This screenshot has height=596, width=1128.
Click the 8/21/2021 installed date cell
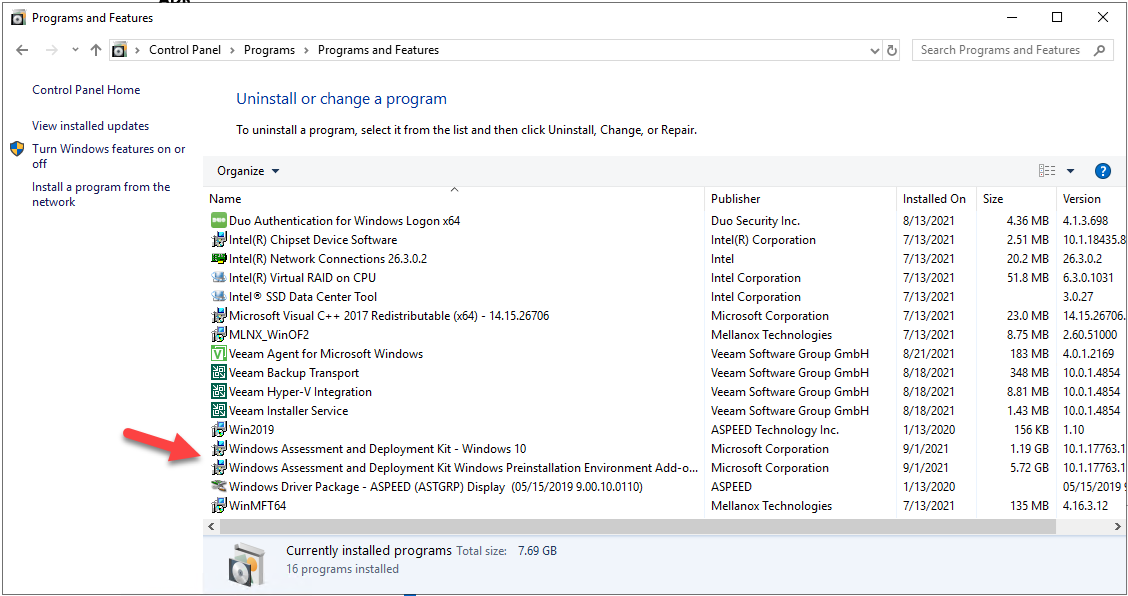929,353
